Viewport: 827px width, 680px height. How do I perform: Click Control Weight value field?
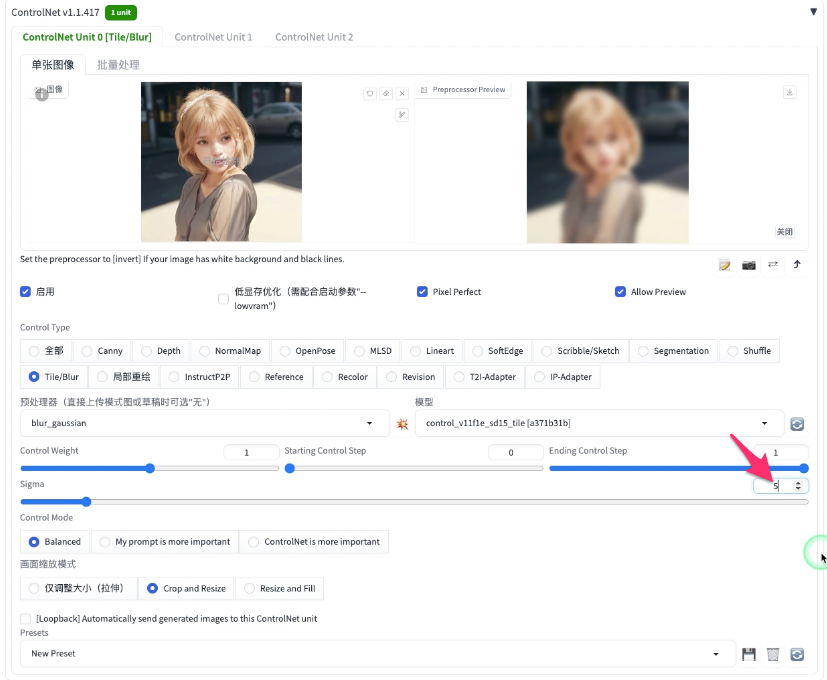(252, 452)
